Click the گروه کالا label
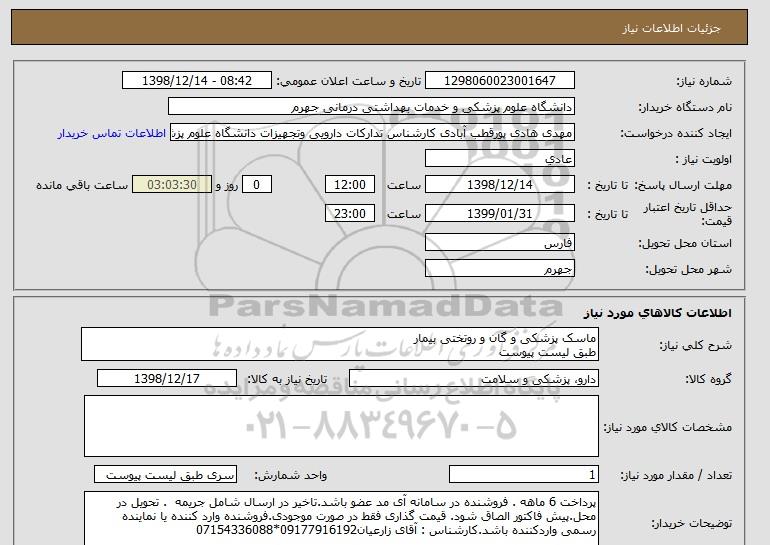Image resolution: width=770 pixels, height=545 pixels. [x=709, y=379]
